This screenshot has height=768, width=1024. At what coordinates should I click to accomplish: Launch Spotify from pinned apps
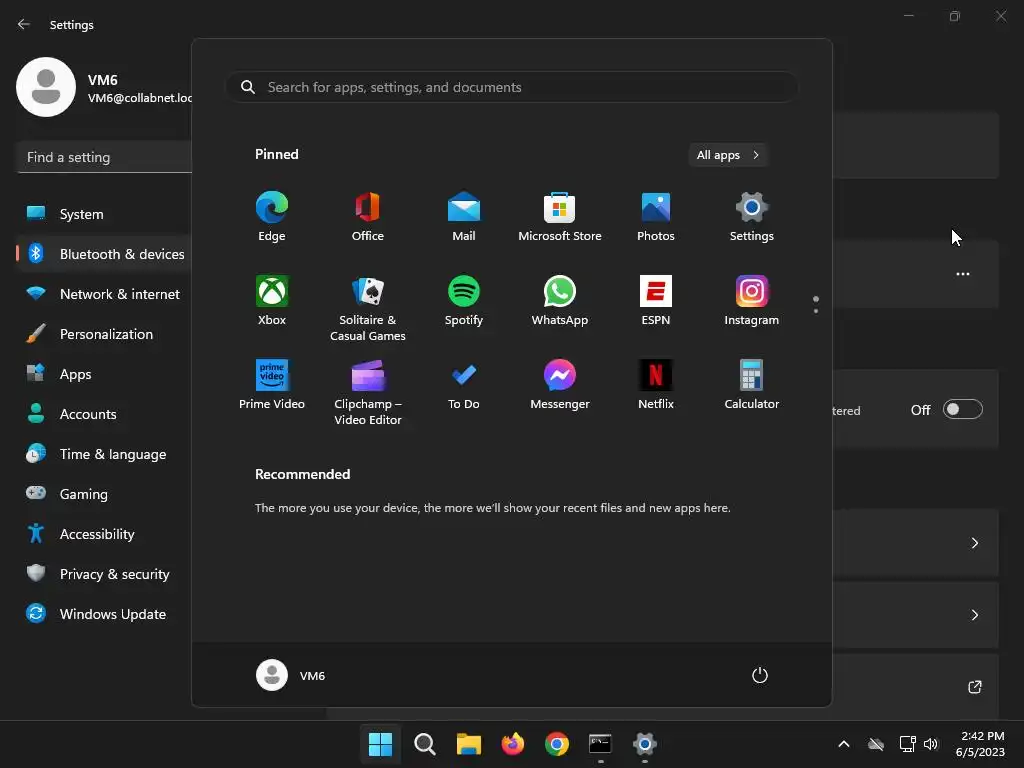(464, 301)
